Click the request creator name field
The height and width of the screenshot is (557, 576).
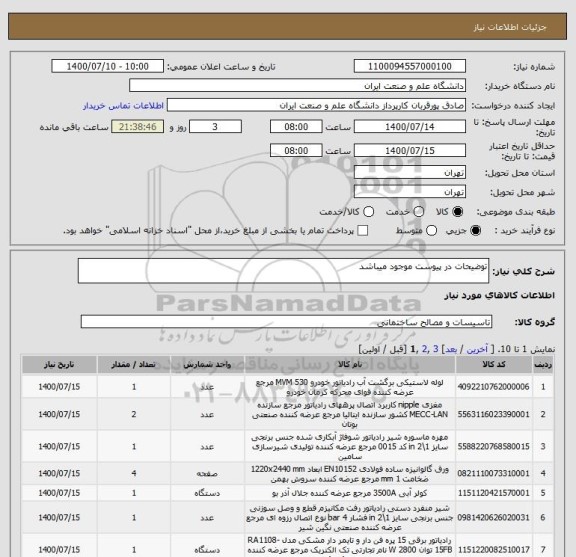[x=316, y=105]
